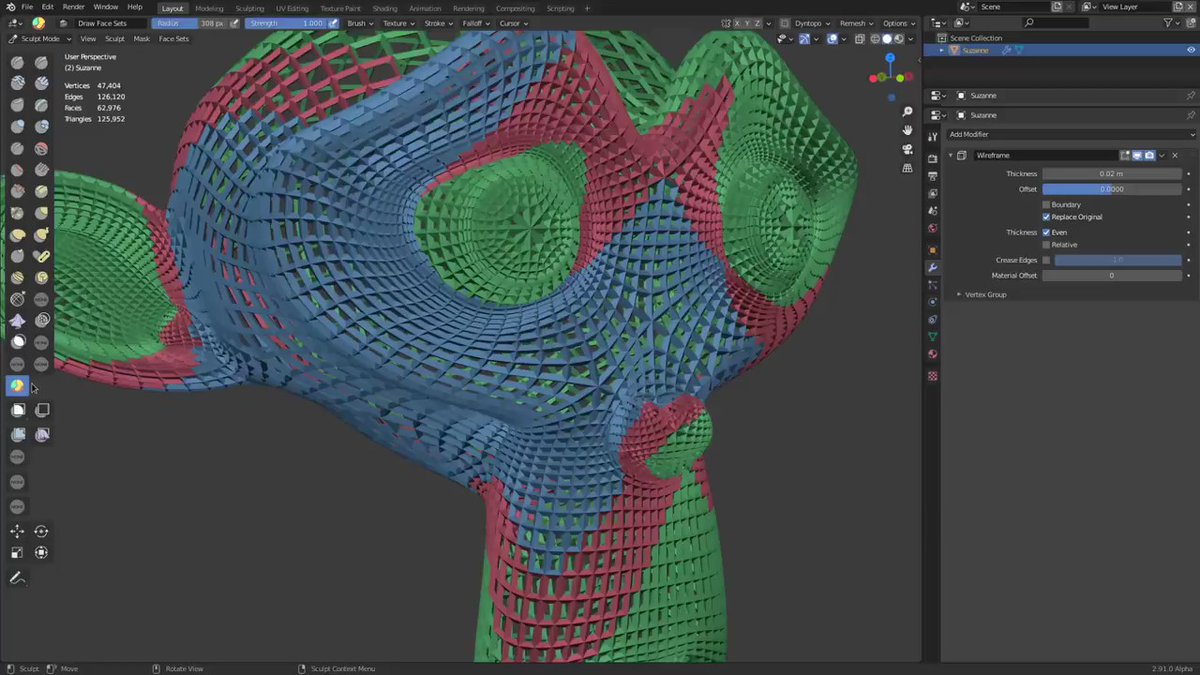Viewport: 1200px width, 675px height.
Task: Toggle Wireframe modifier render visibility
Action: 1149,155
